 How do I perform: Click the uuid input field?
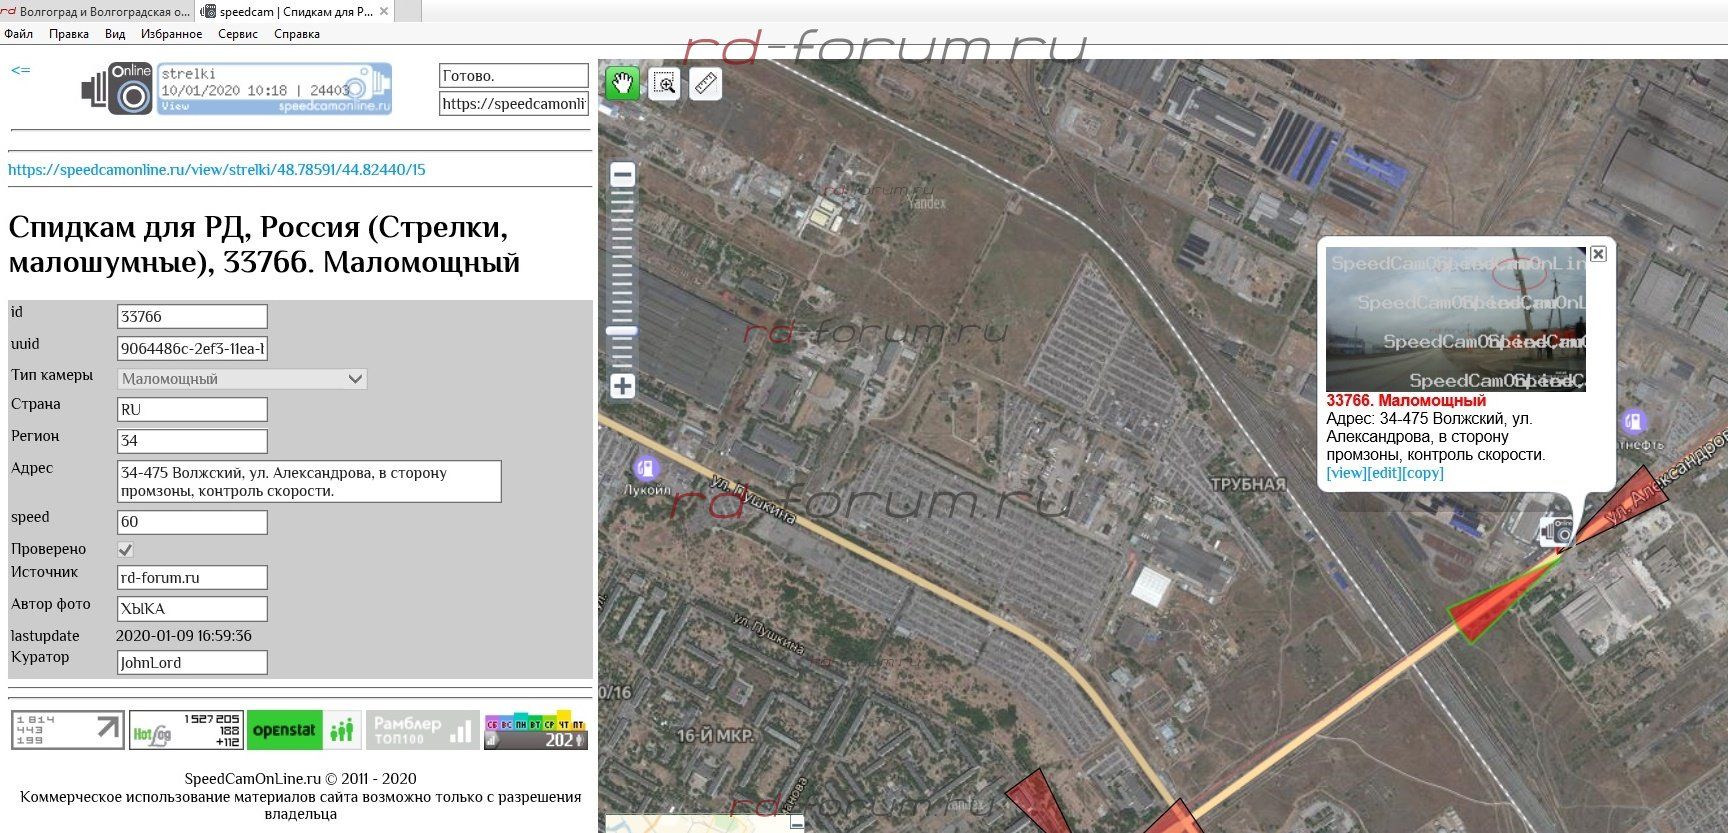pos(192,349)
